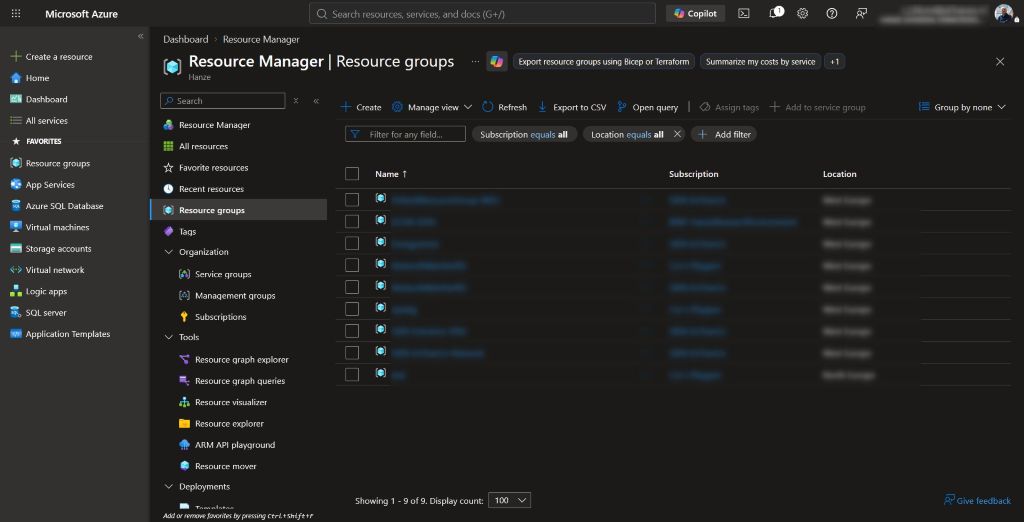1024x522 pixels.
Task: Collapse the Deployments section
Action: (168, 487)
